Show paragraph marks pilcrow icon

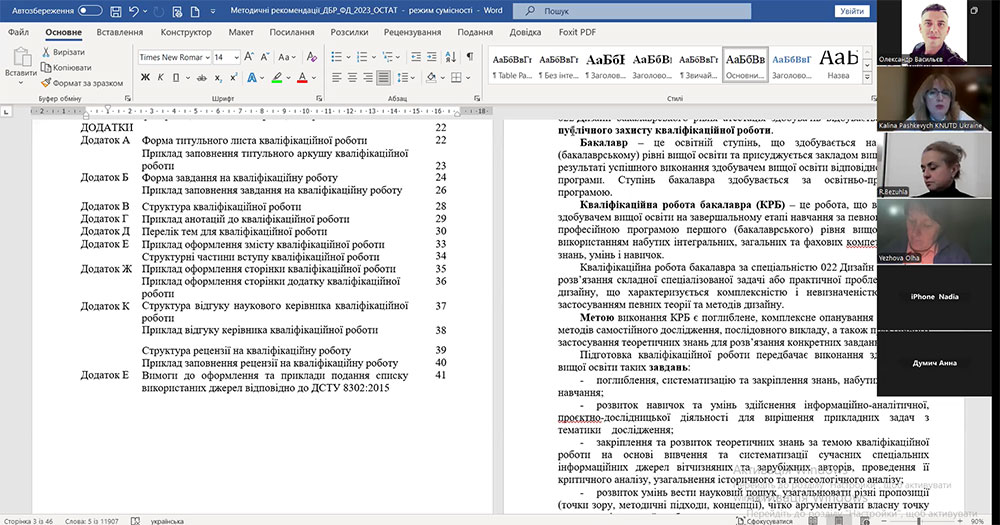pyautogui.click(x=469, y=57)
